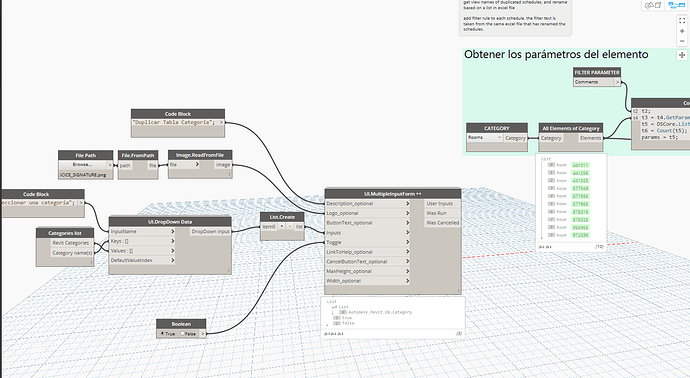Screen dimensions: 690x378
Task: Switch to 3D geometry preview navigation
Action: 653,5
